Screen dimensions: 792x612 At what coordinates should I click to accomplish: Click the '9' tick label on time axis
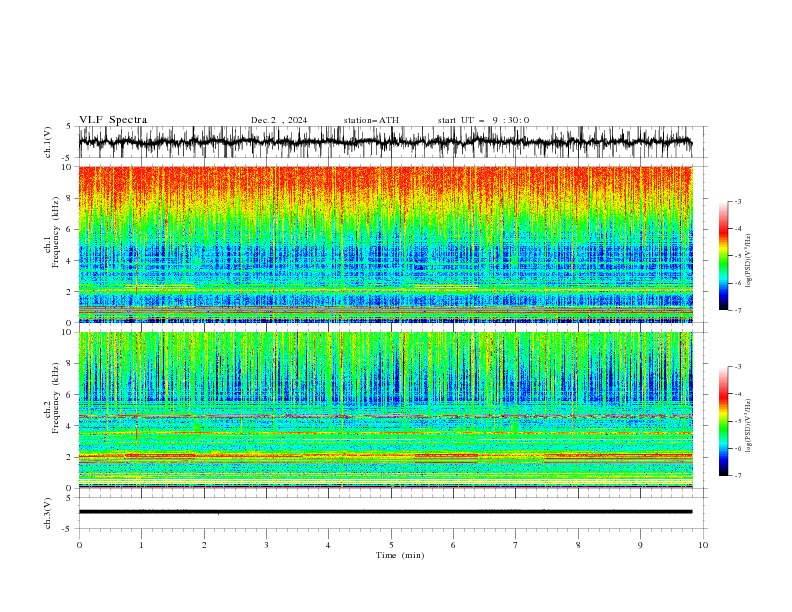click(640, 545)
